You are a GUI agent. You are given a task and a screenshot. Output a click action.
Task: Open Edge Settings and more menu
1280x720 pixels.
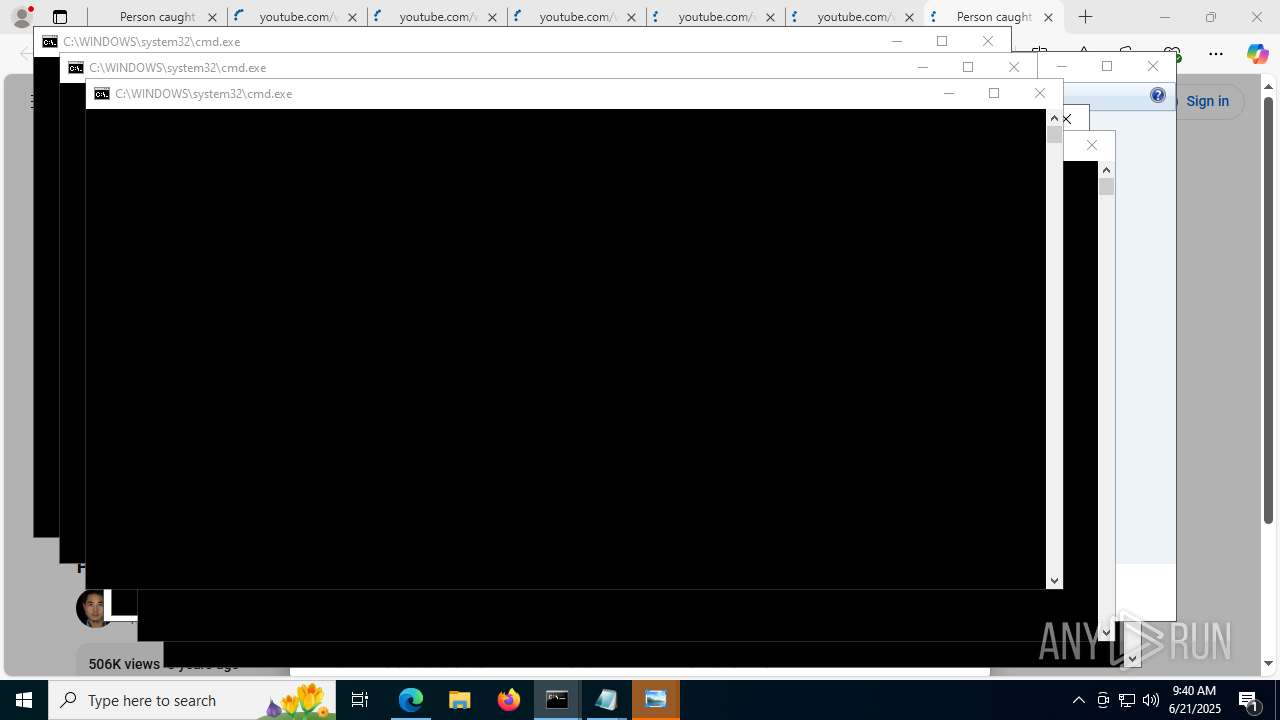click(x=1216, y=54)
